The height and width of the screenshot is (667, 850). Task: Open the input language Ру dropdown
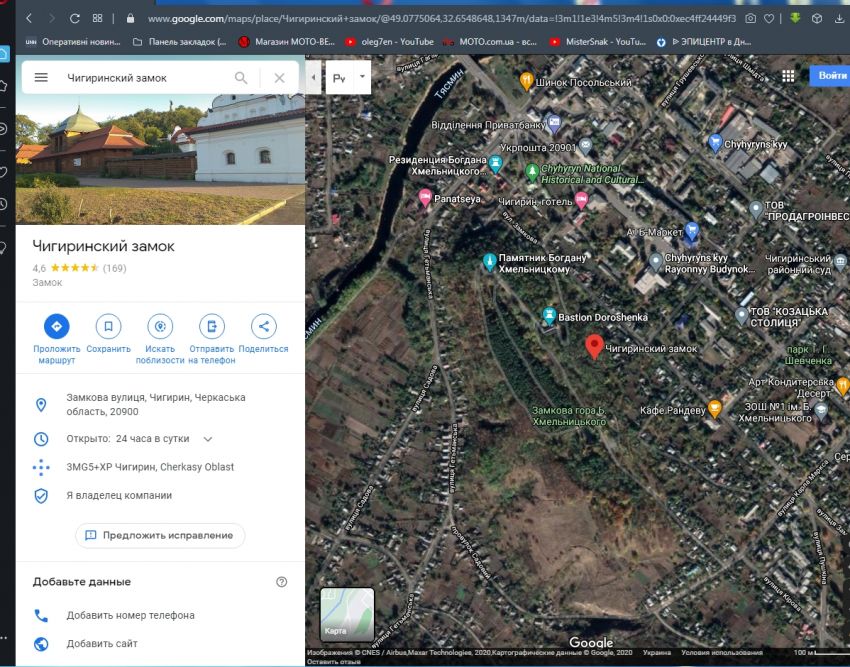pos(349,78)
